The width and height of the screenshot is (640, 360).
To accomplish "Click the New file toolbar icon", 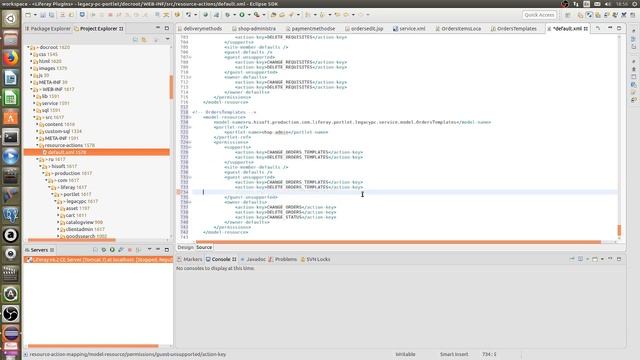I will 28,15.
